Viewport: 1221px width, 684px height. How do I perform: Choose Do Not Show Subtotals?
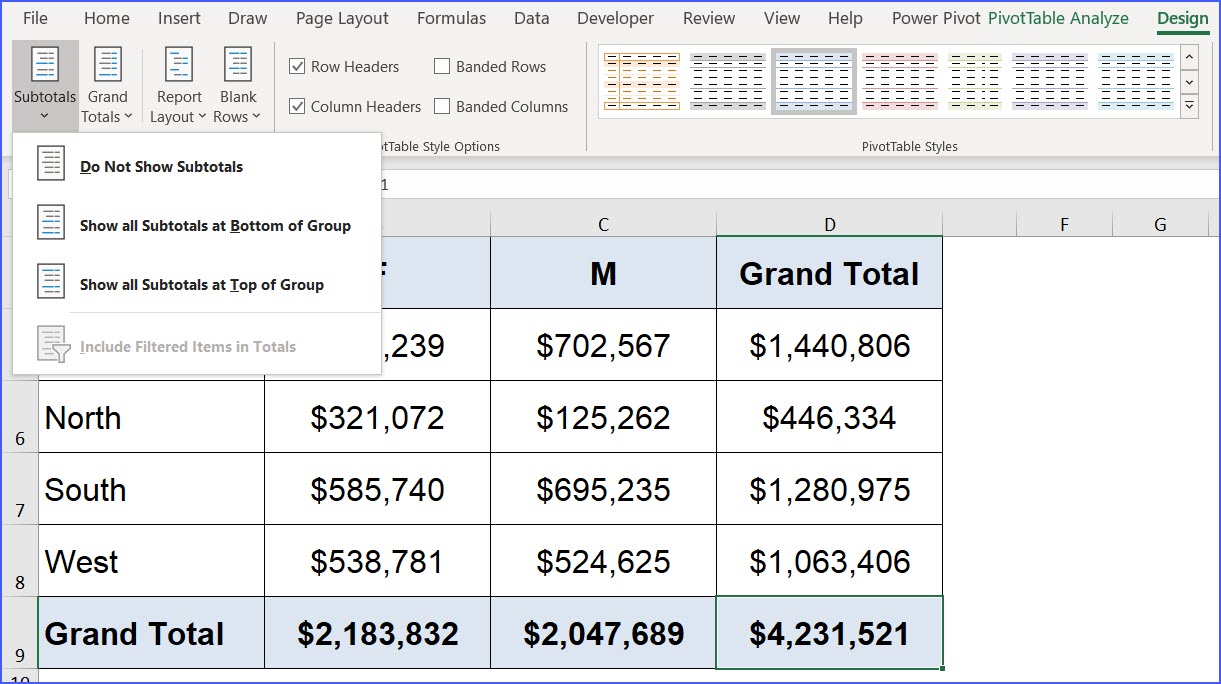pyautogui.click(x=197, y=166)
